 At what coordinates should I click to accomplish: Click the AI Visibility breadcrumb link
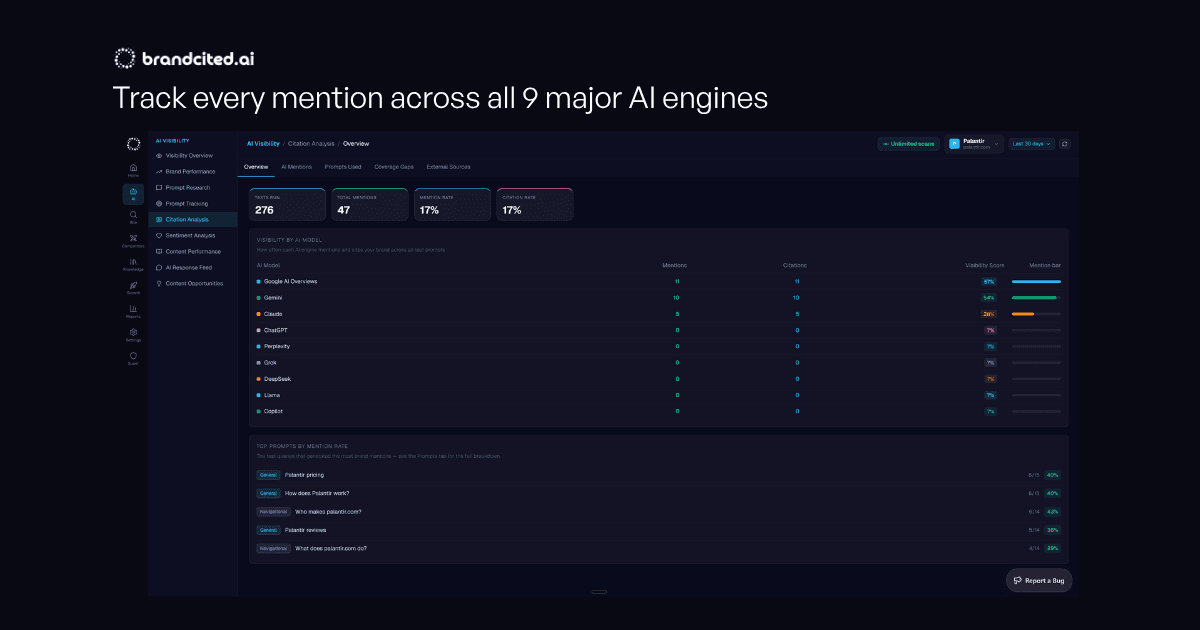point(263,144)
